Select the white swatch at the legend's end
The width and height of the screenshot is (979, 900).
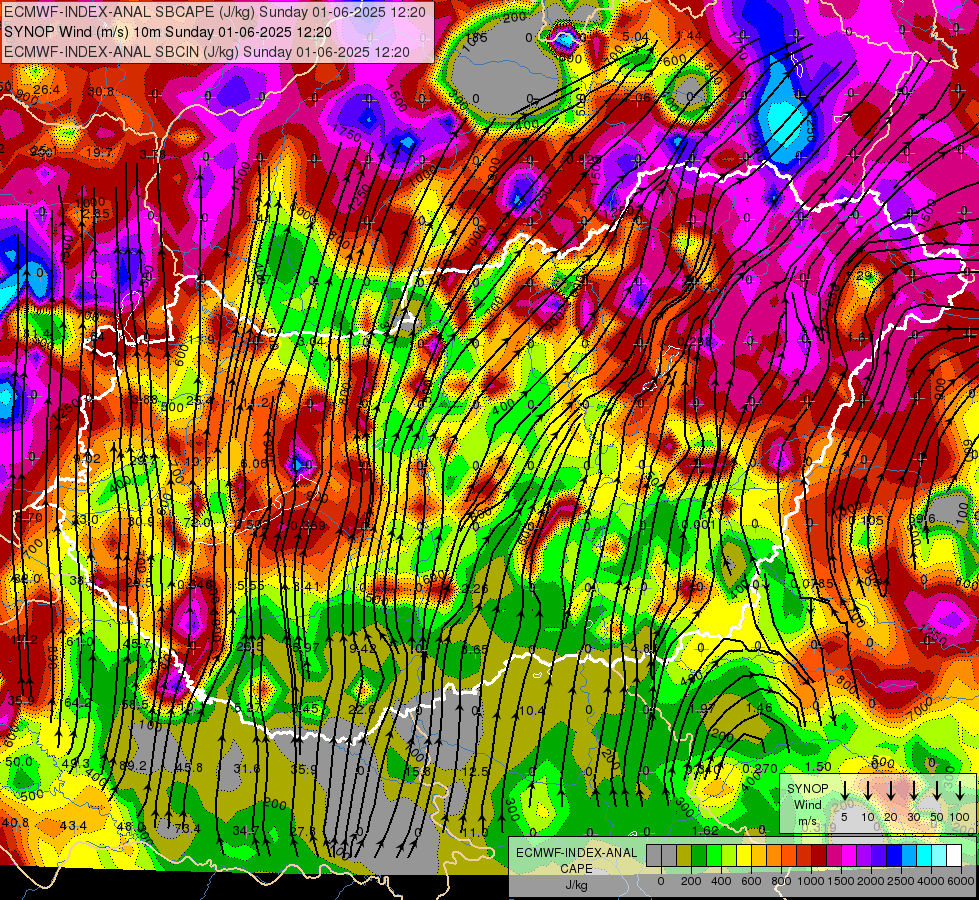coord(953,856)
